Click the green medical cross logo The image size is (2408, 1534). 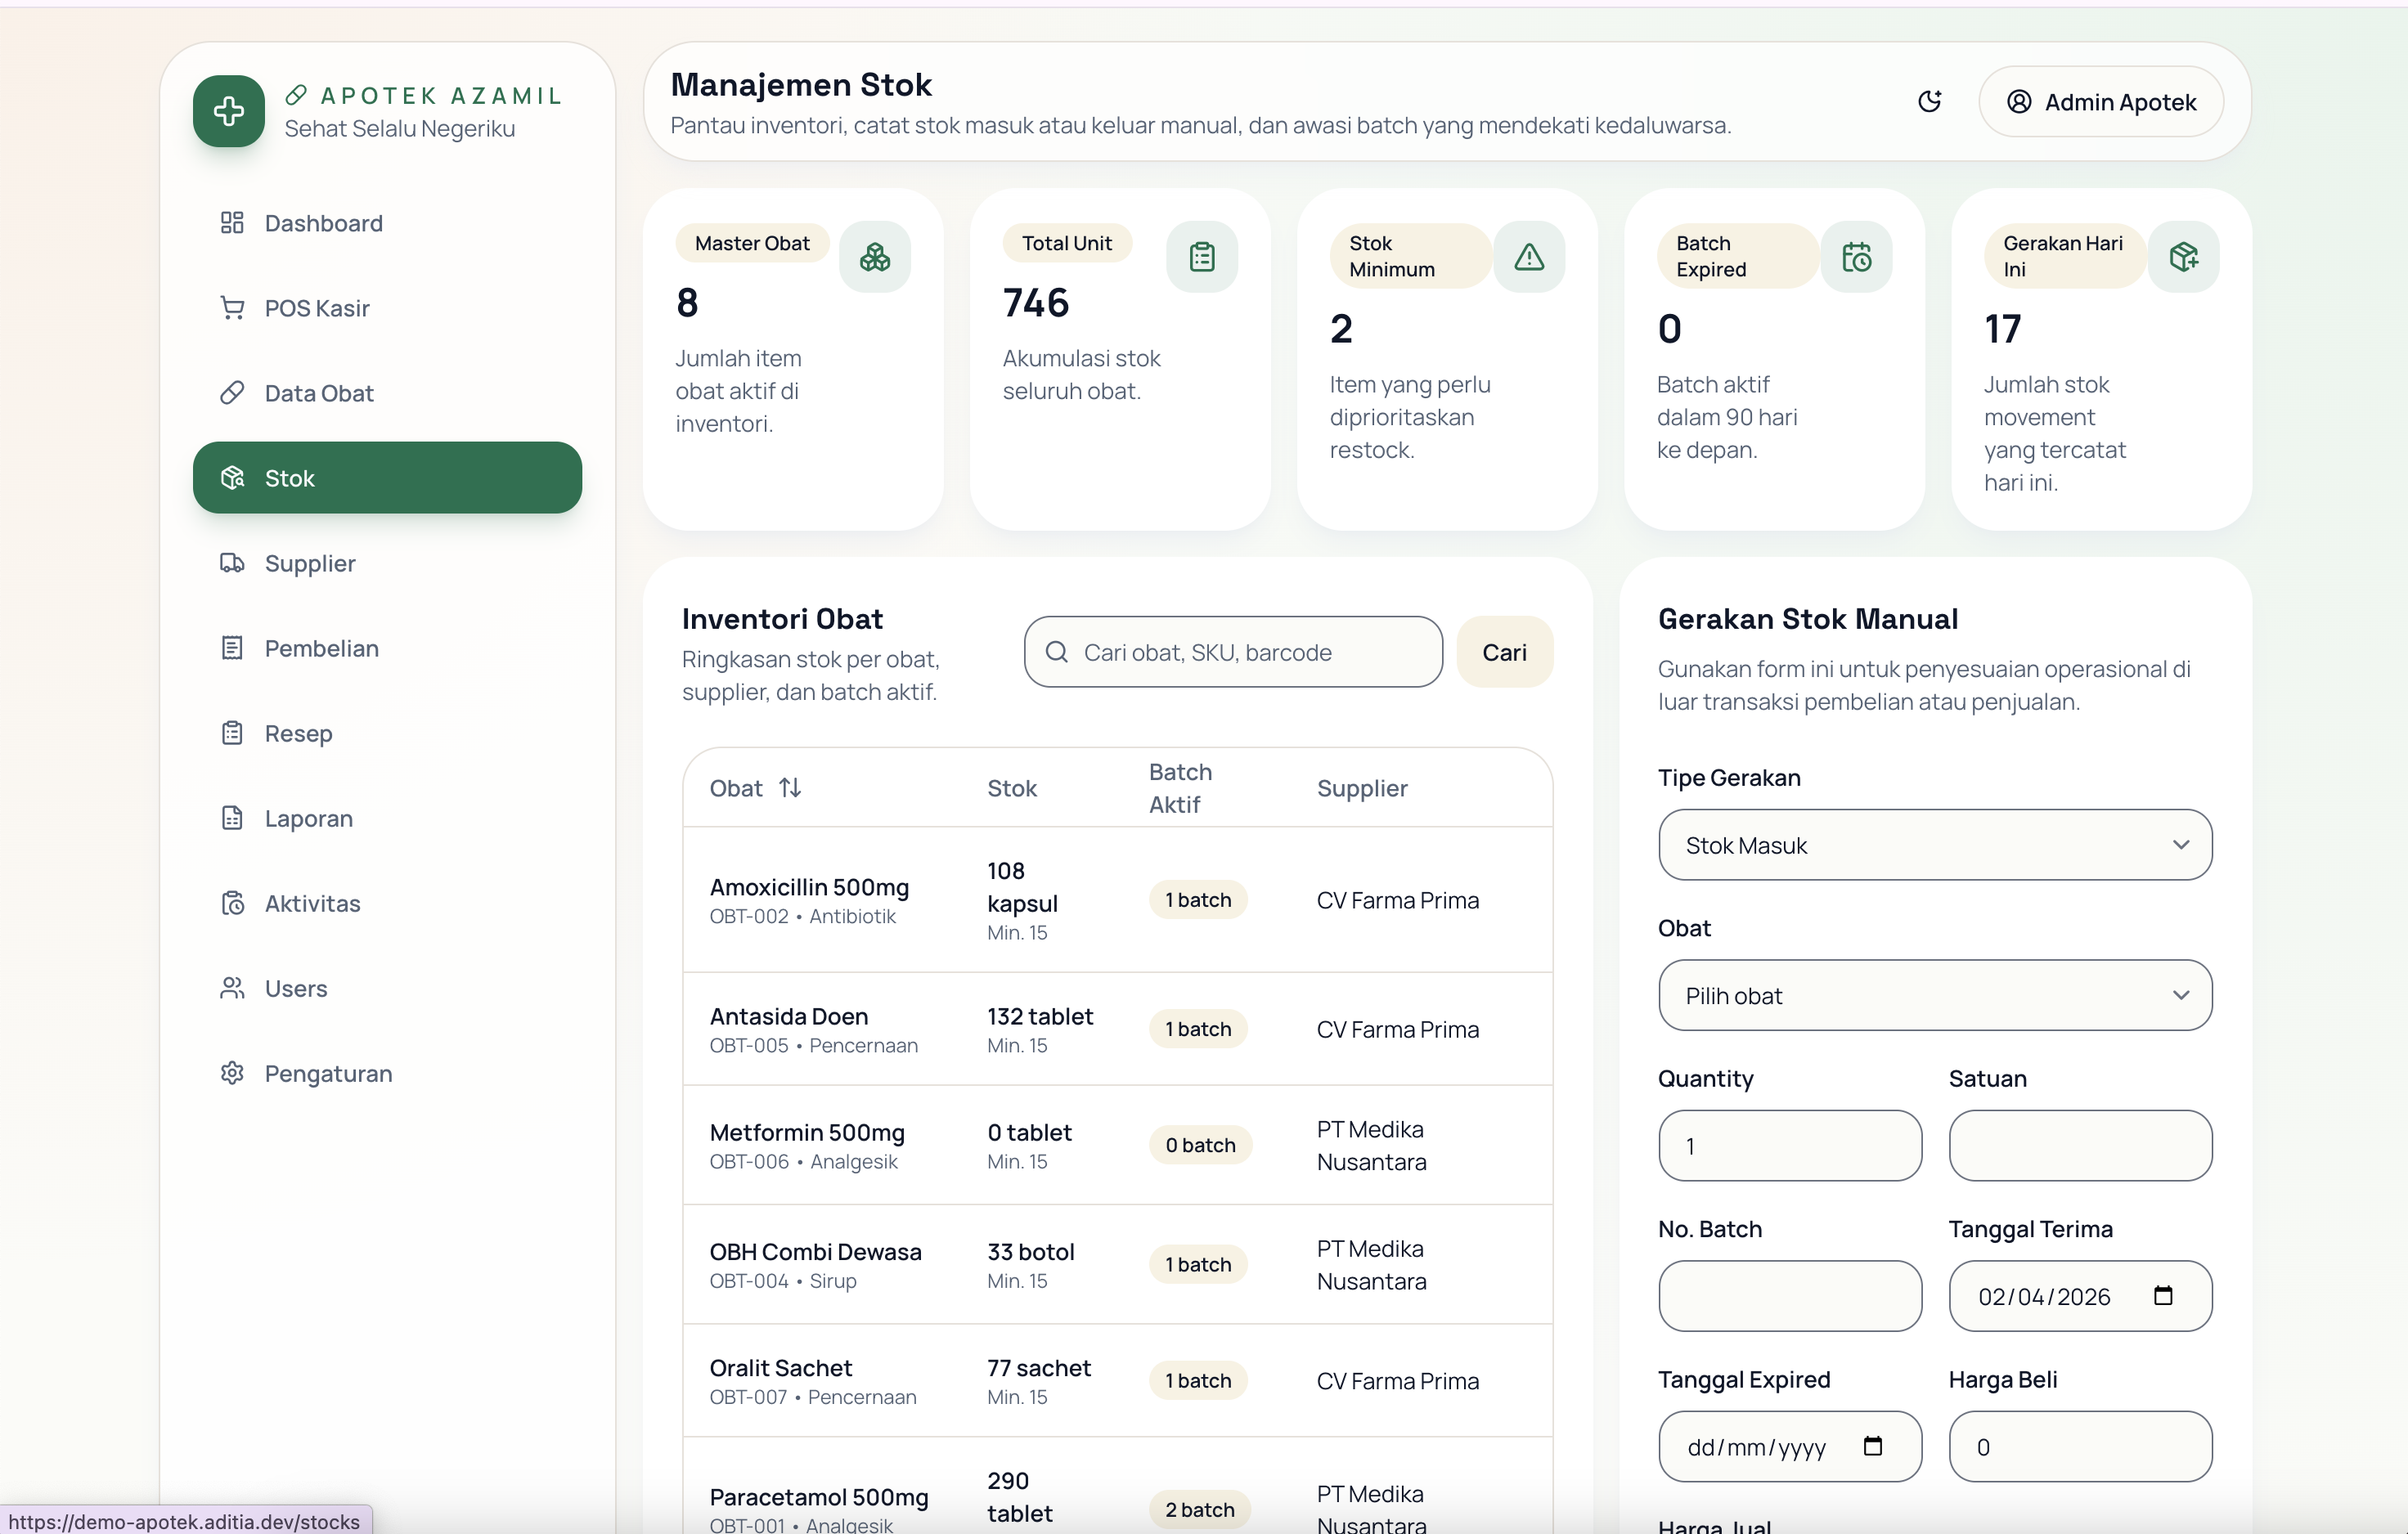tap(229, 111)
